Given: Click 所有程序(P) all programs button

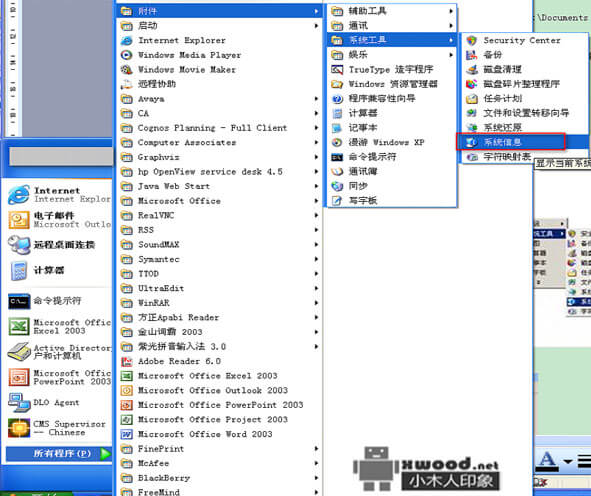Looking at the screenshot, I should pos(59,453).
